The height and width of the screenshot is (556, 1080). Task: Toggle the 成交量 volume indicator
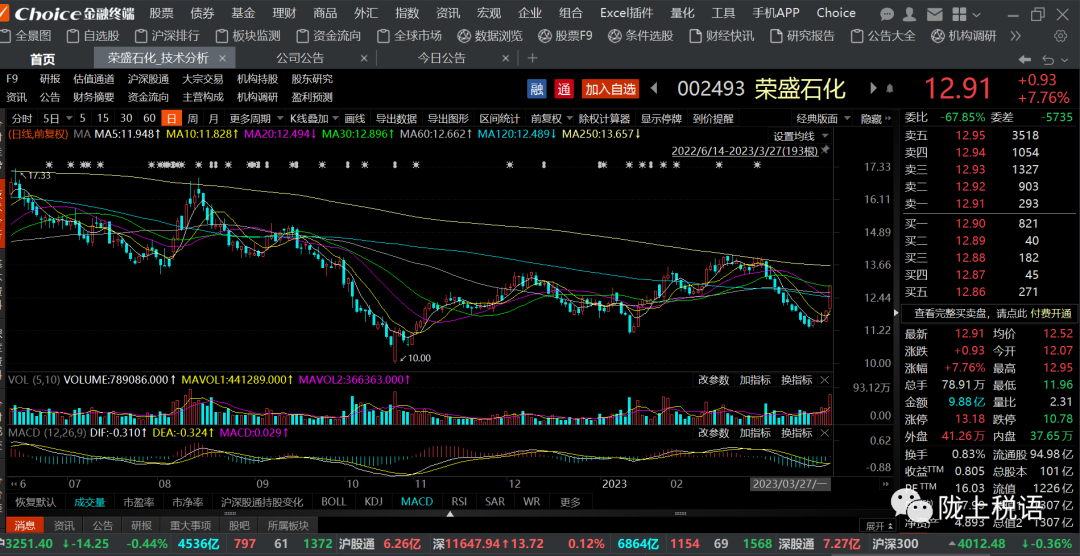click(x=90, y=502)
